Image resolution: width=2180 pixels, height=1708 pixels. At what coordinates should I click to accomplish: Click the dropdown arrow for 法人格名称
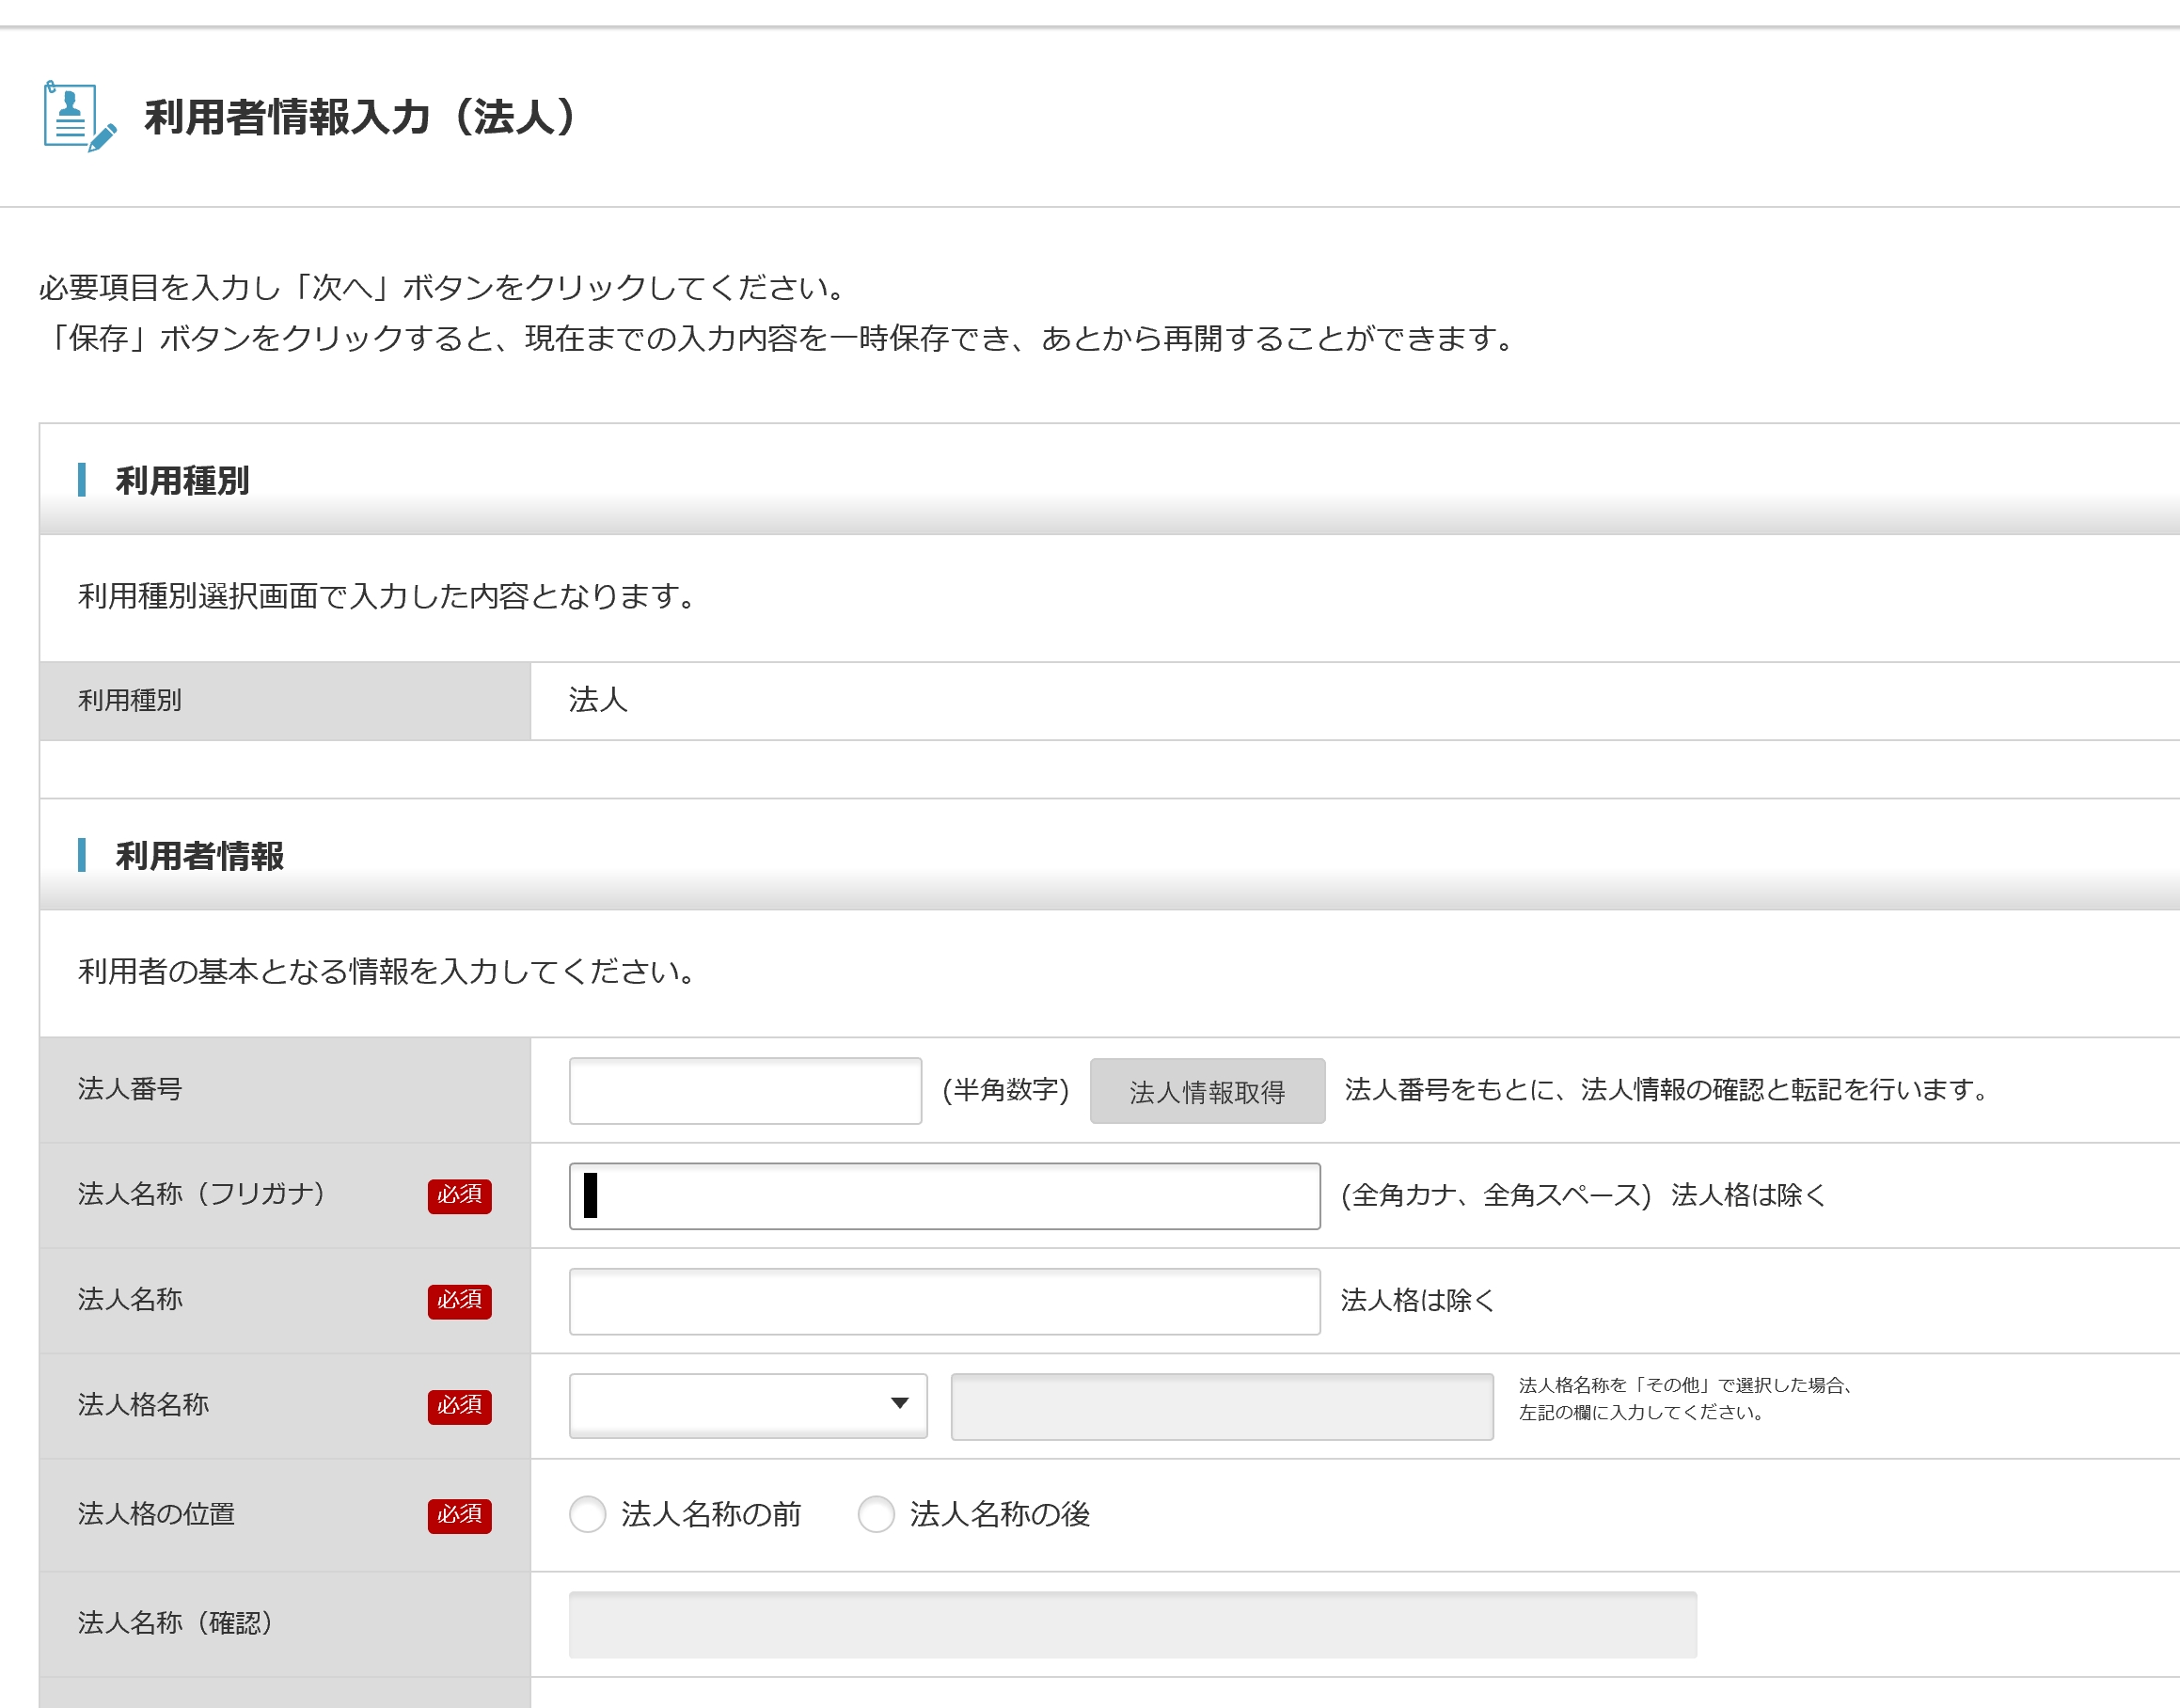[899, 1404]
